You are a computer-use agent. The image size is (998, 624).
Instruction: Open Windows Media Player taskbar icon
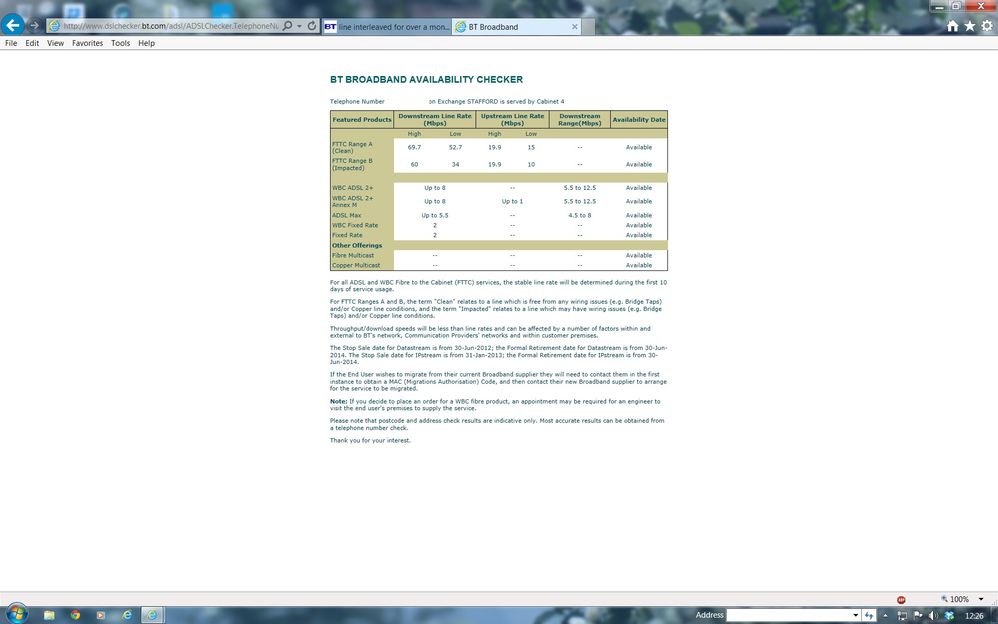coord(101,615)
